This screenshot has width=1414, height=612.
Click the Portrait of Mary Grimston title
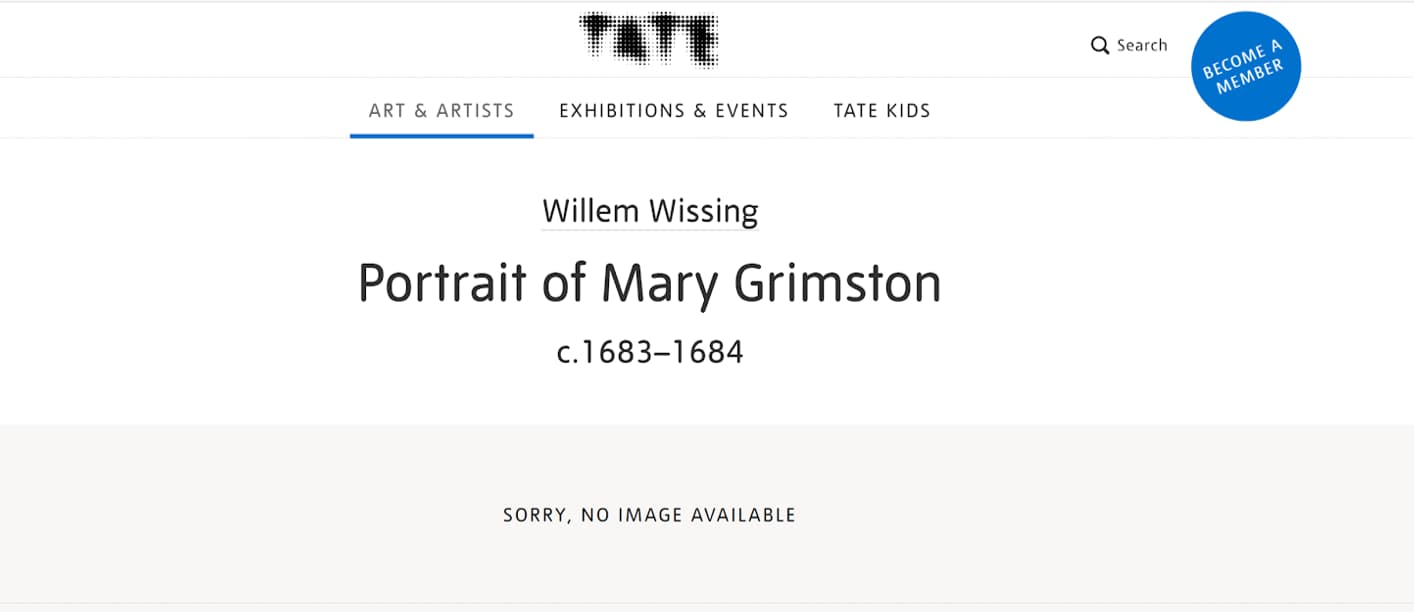(x=649, y=283)
